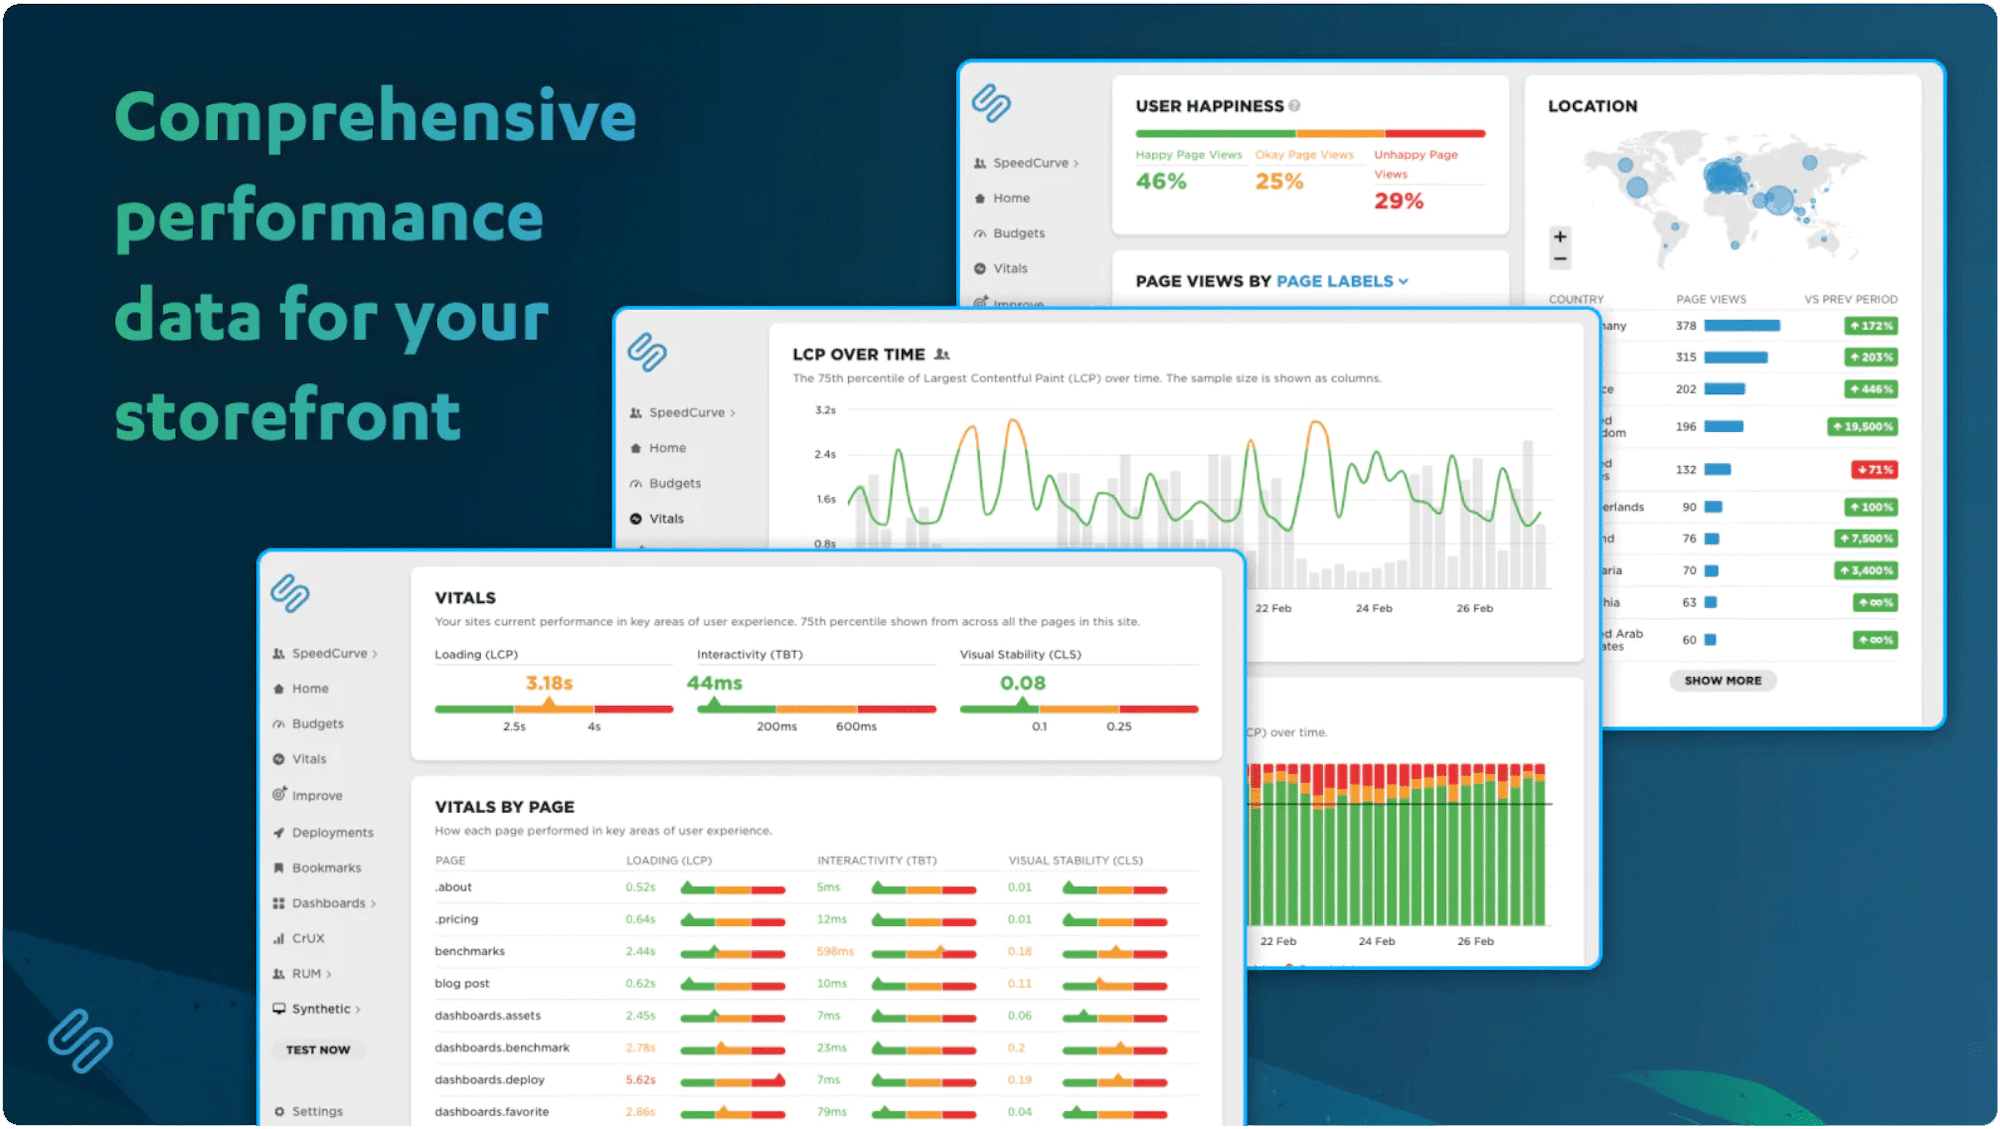2000x1129 pixels.
Task: Click the Improve target icon in sidebar
Action: pyautogui.click(x=279, y=795)
